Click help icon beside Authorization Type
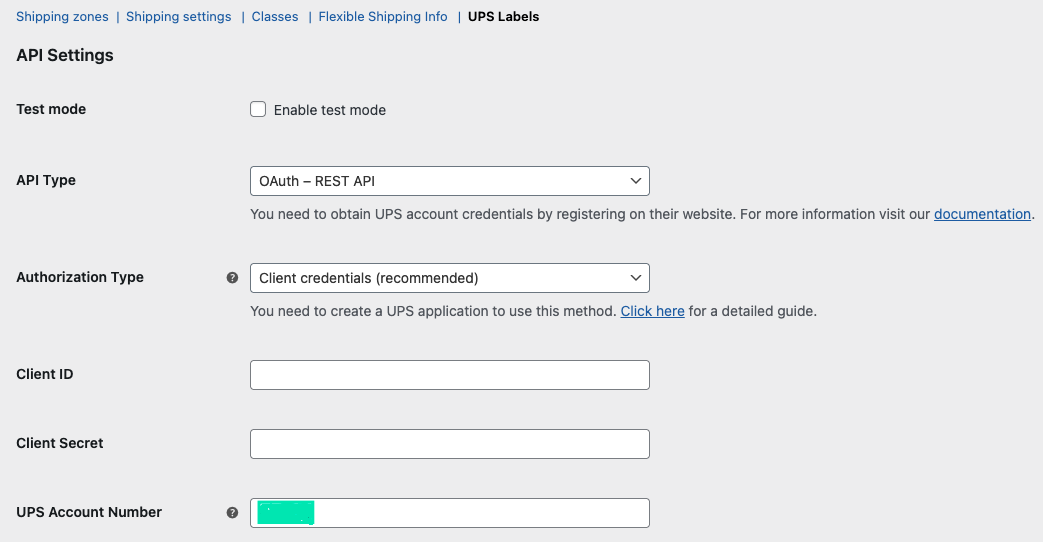Viewport: 1043px width, 542px height. (232, 278)
